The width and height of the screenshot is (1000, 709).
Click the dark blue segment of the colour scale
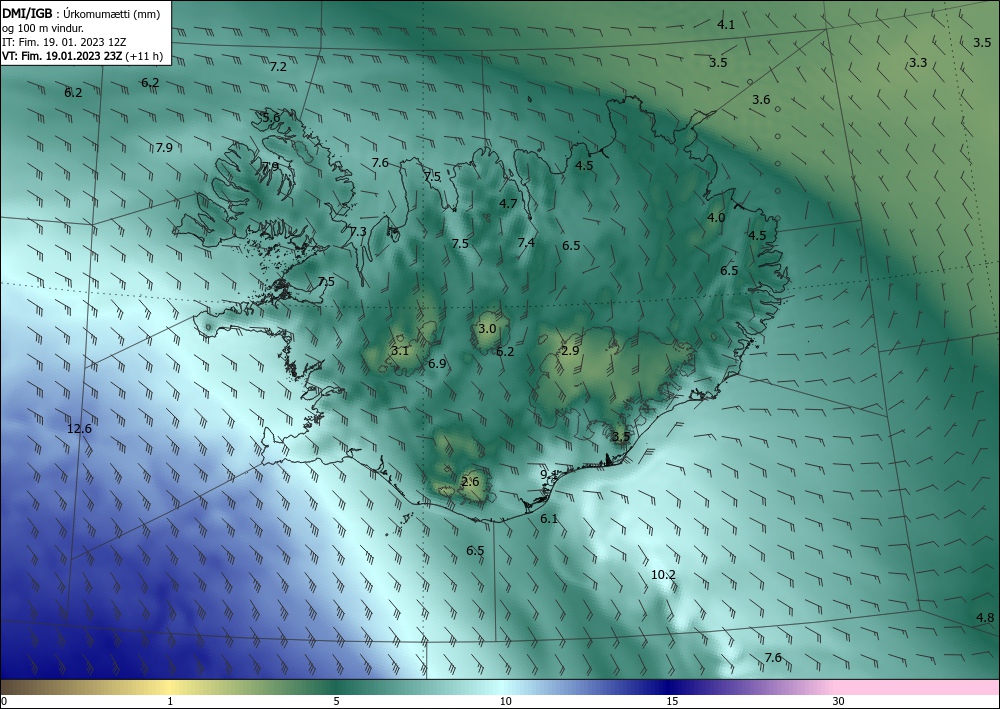click(670, 687)
